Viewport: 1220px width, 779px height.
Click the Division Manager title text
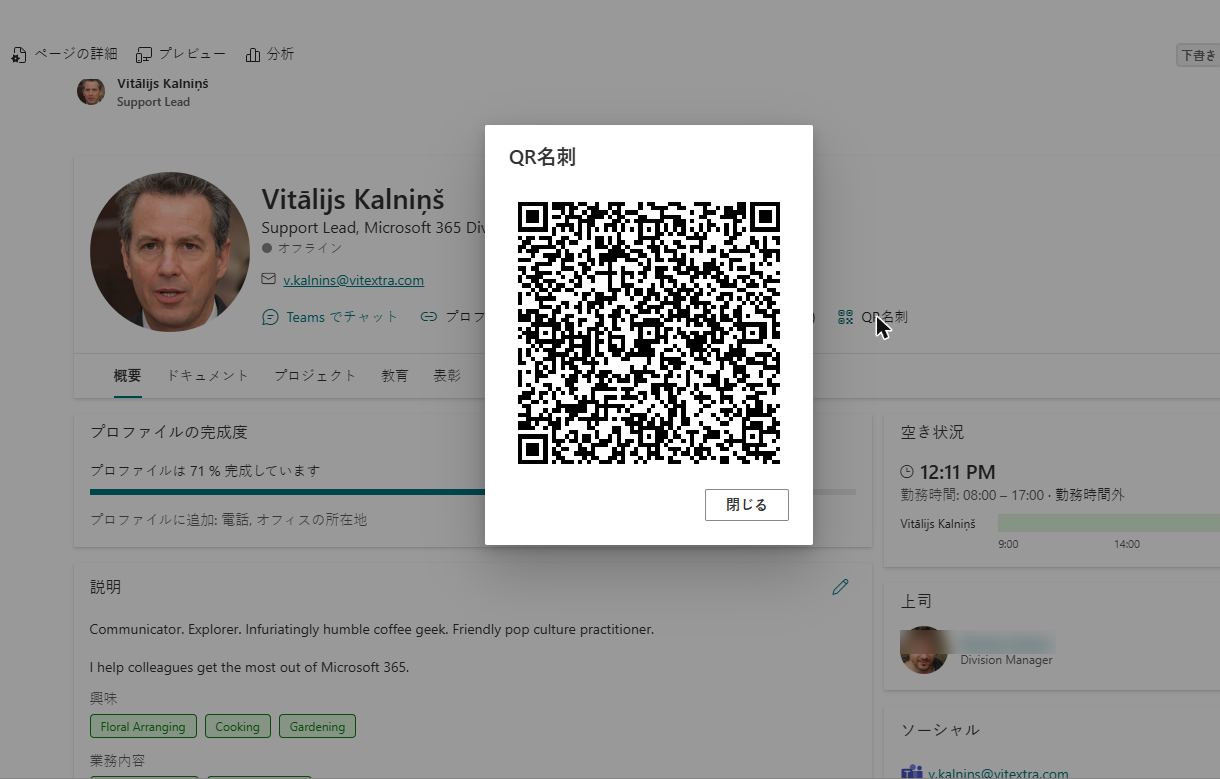(x=1006, y=660)
